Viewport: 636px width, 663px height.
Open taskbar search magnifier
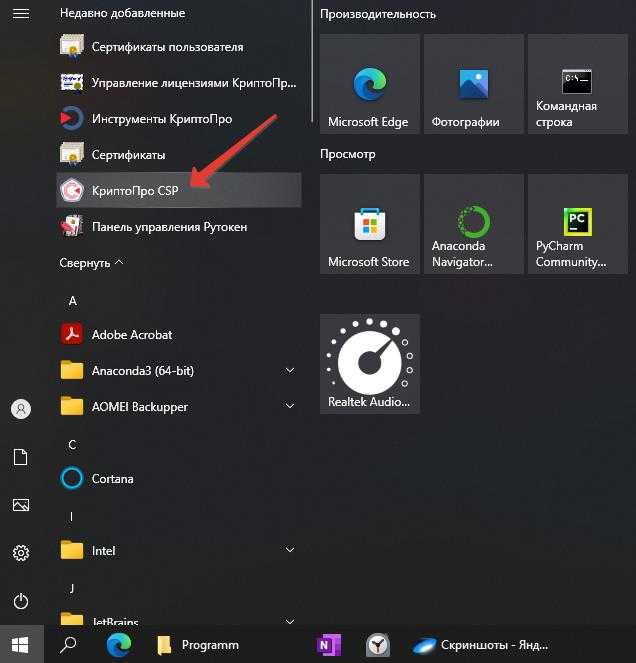68,644
